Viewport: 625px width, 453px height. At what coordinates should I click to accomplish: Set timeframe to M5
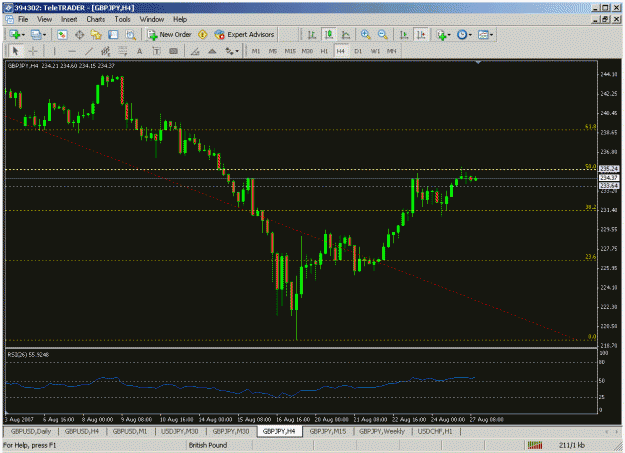coord(273,51)
